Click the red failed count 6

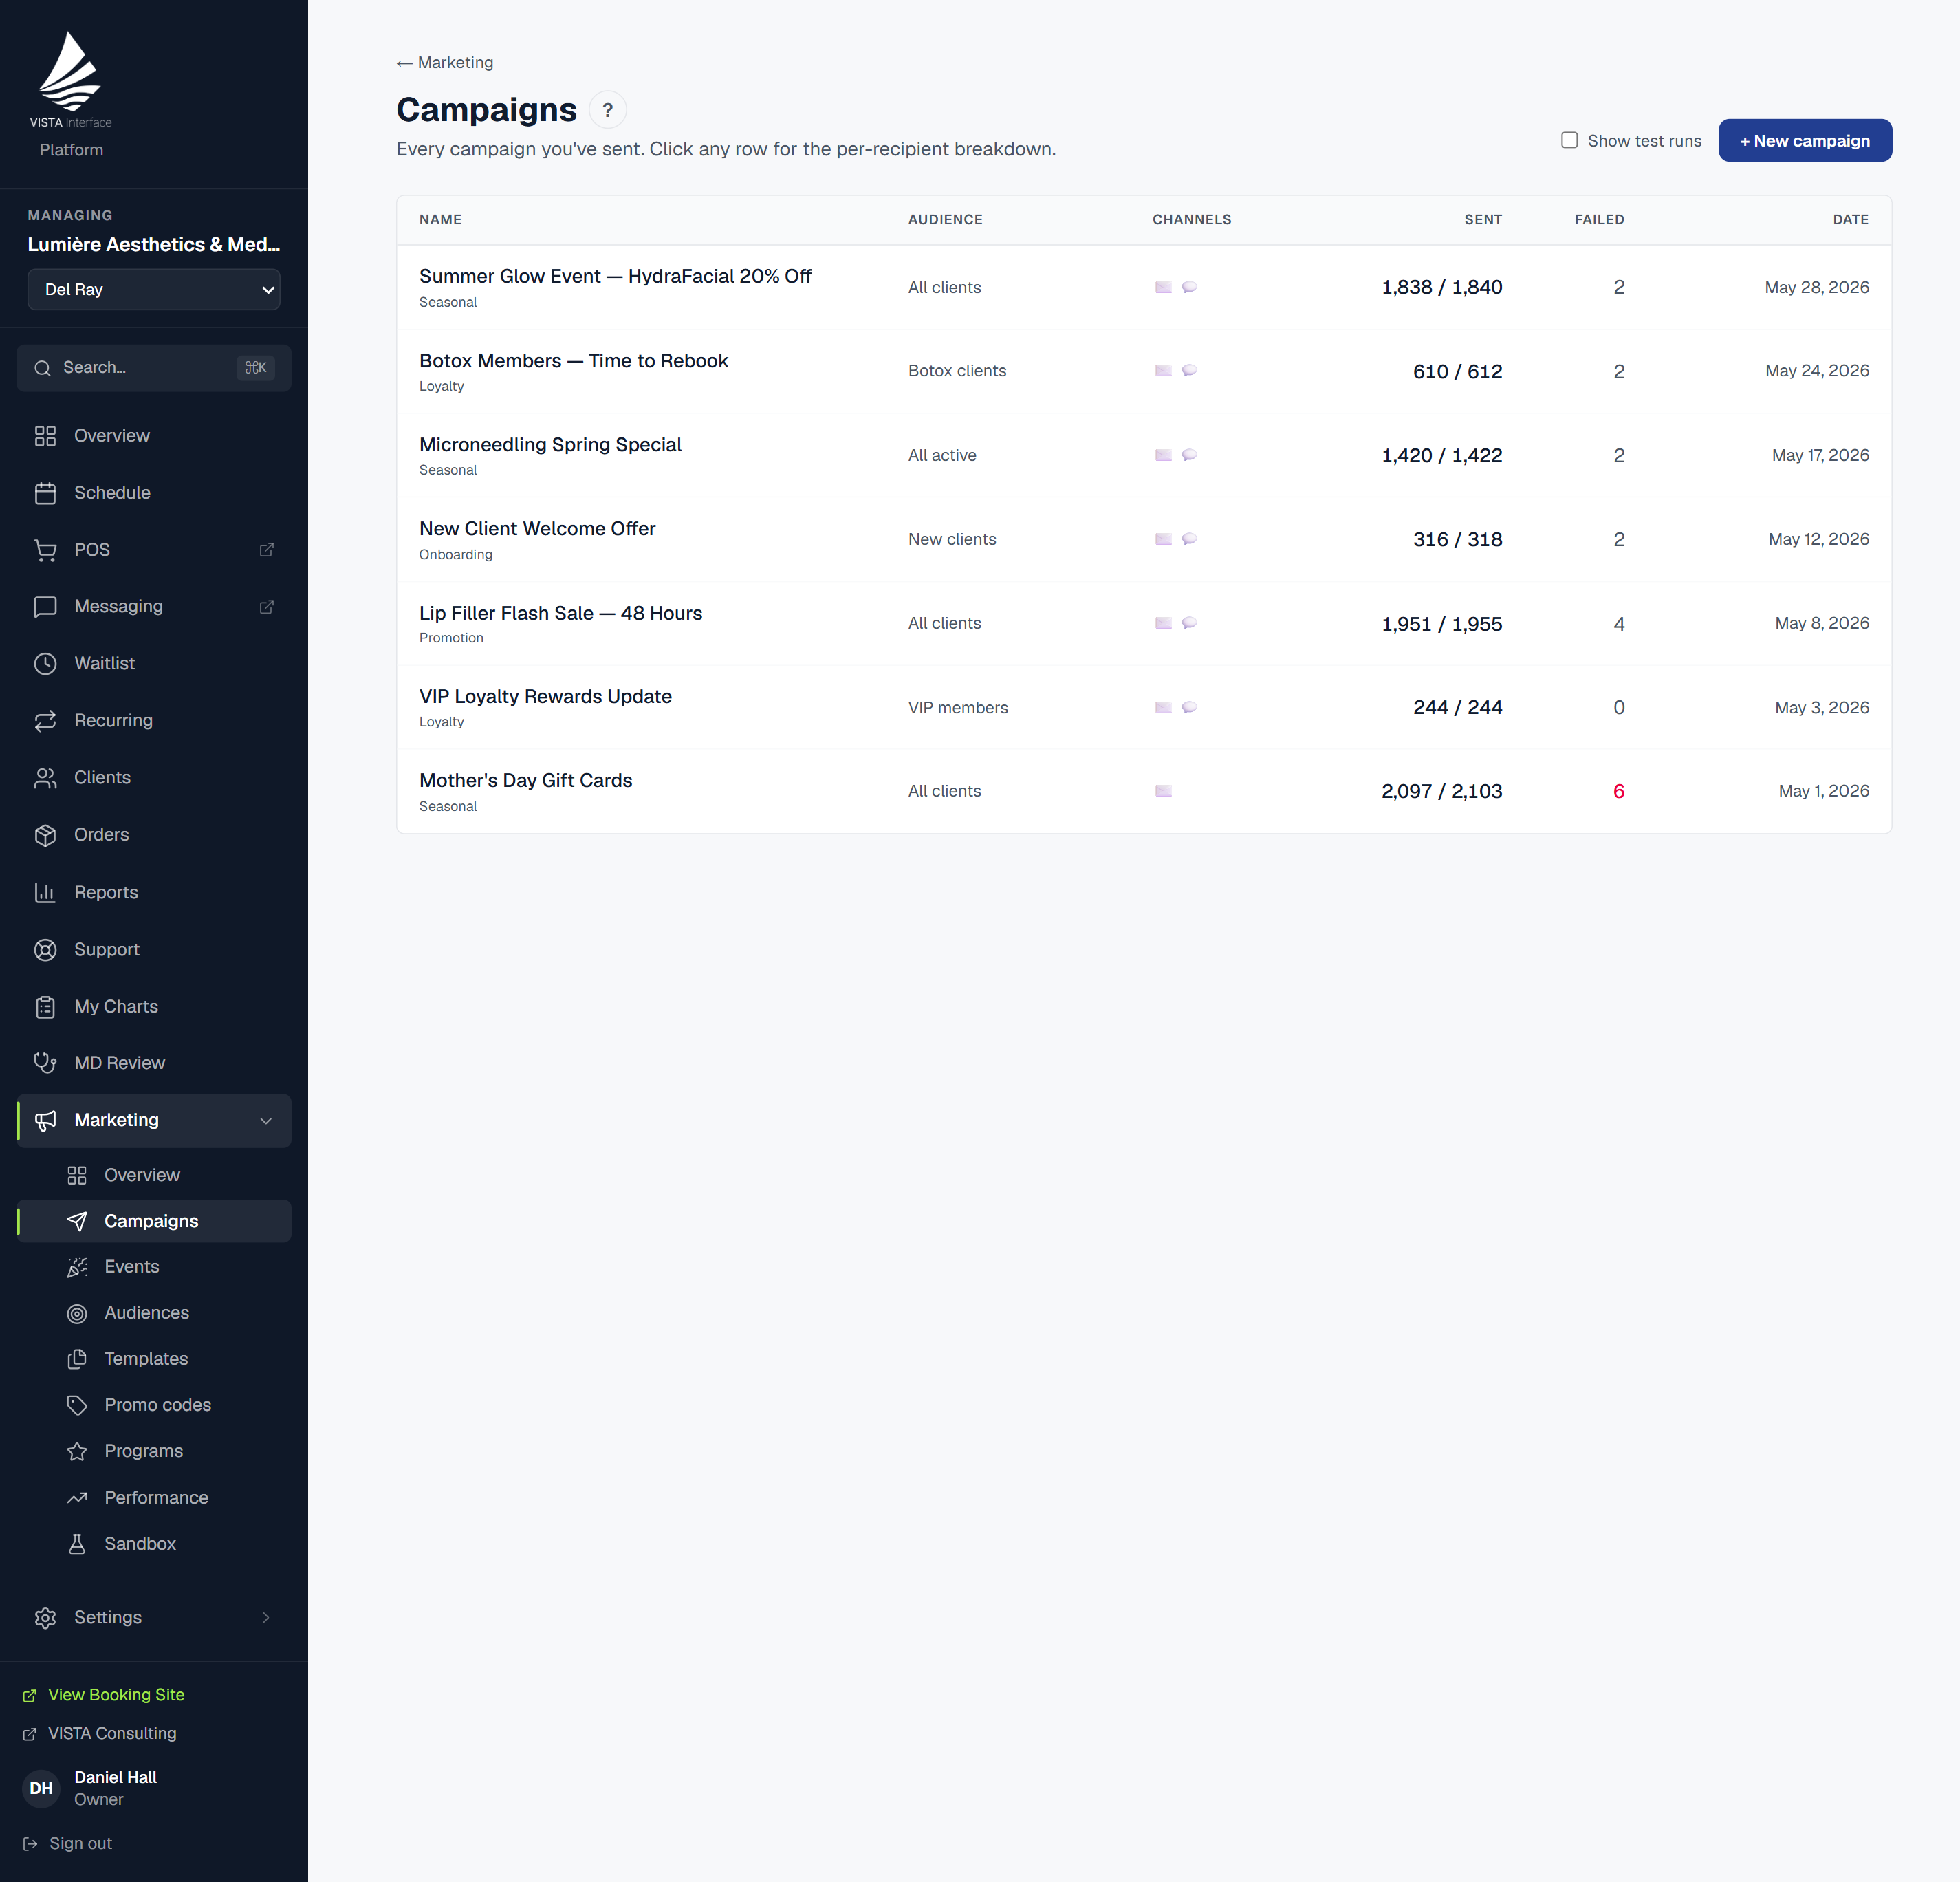click(1618, 791)
